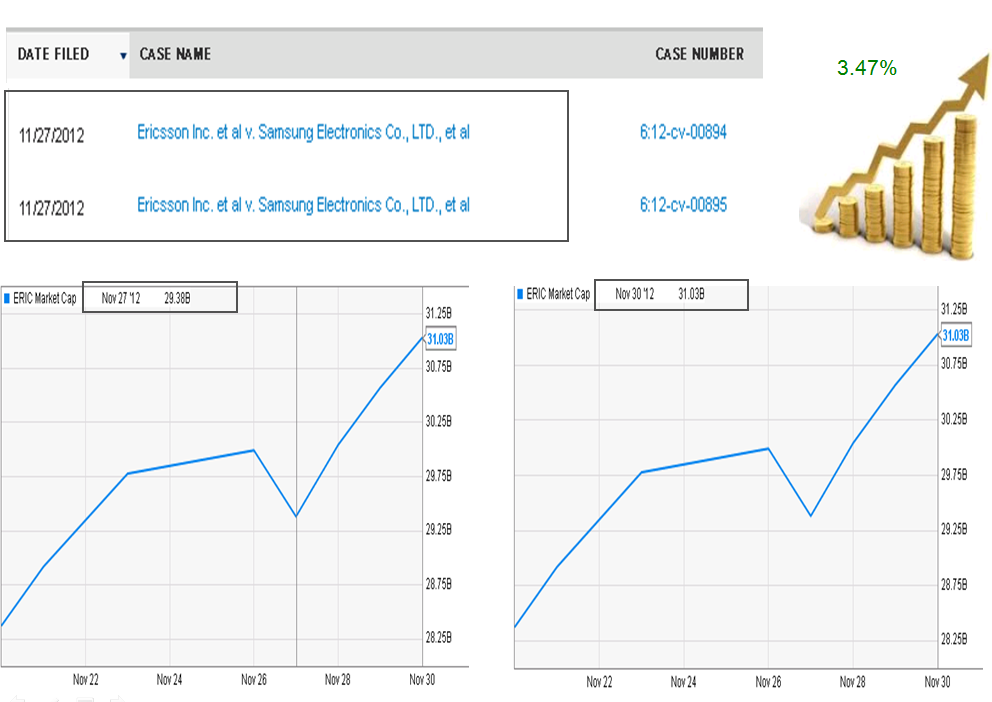
Task: Click the Nov 27 '12 29.38B readout box
Action: coord(160,297)
